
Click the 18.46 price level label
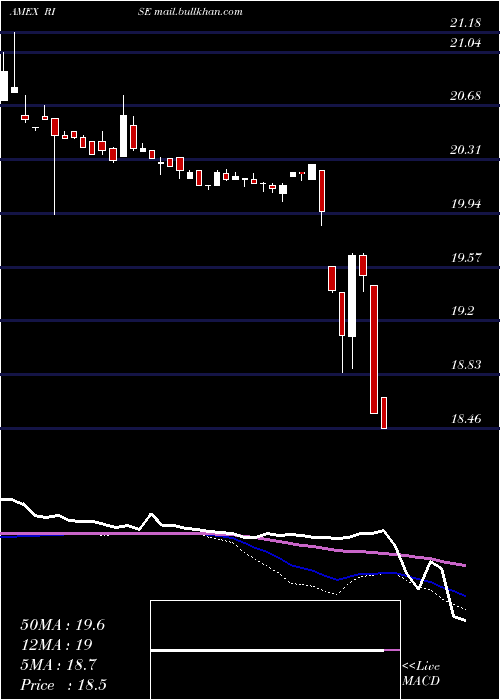[465, 419]
